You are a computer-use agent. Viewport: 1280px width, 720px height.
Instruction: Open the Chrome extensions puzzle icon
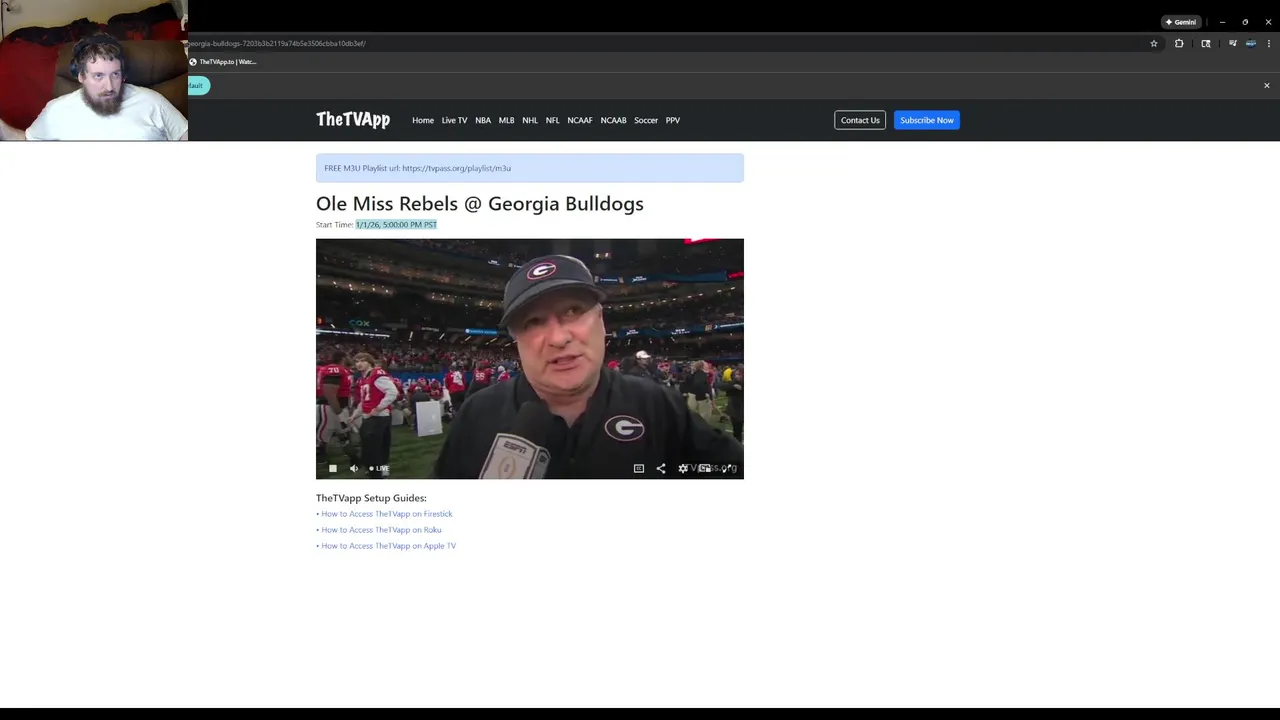[x=1179, y=43]
